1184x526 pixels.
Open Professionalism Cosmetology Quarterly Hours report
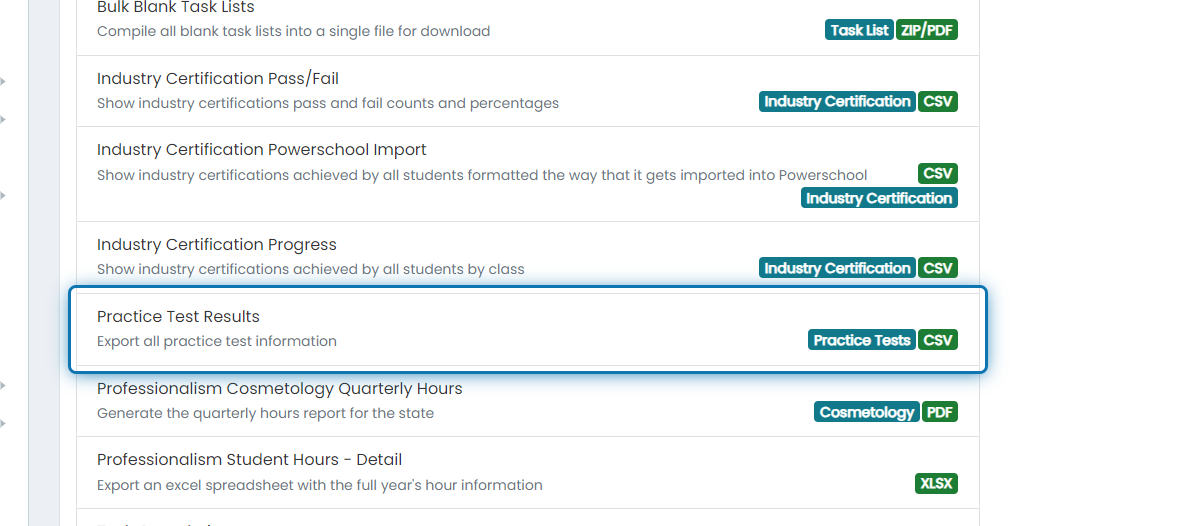click(527, 401)
